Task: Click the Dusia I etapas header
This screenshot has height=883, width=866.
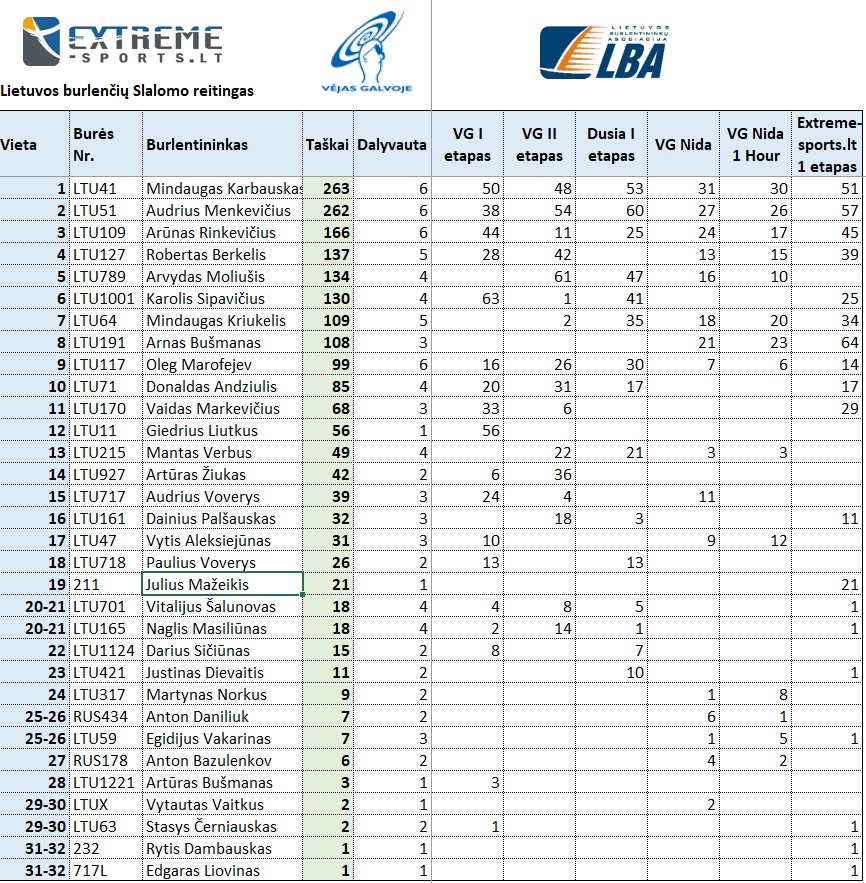Action: (x=611, y=144)
